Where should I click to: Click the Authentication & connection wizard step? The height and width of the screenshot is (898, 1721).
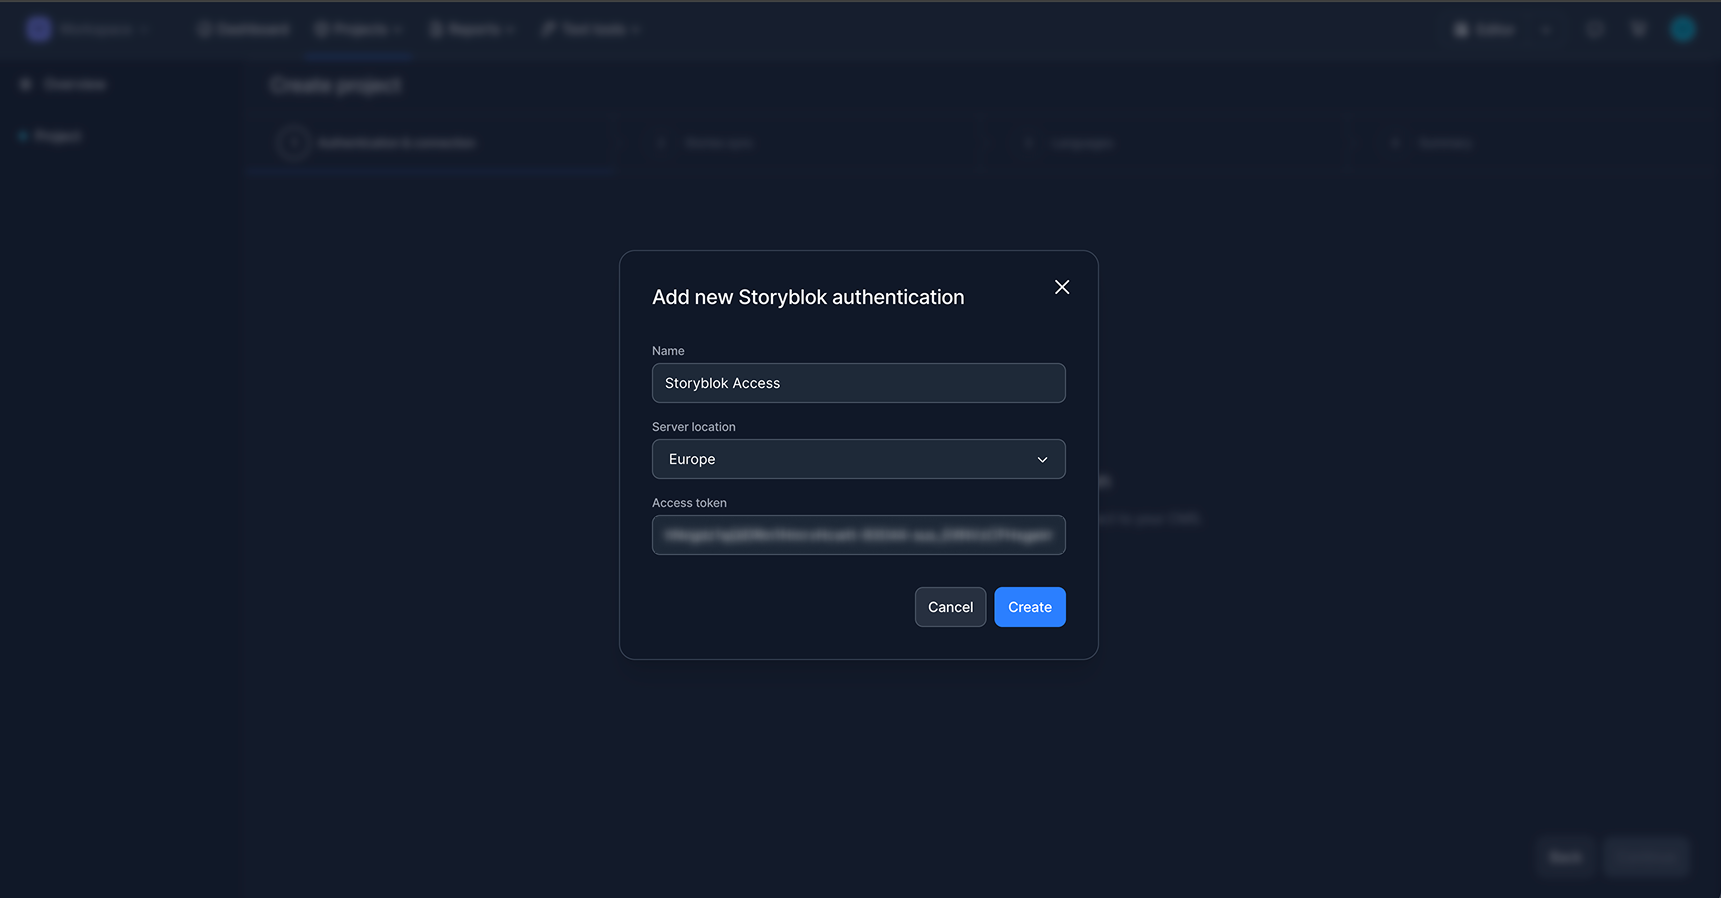(397, 143)
